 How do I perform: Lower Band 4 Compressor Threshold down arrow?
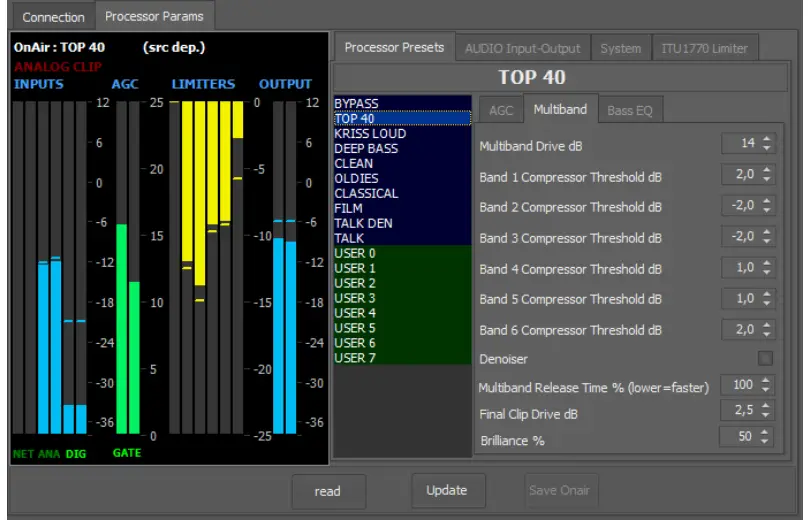[x=767, y=272]
